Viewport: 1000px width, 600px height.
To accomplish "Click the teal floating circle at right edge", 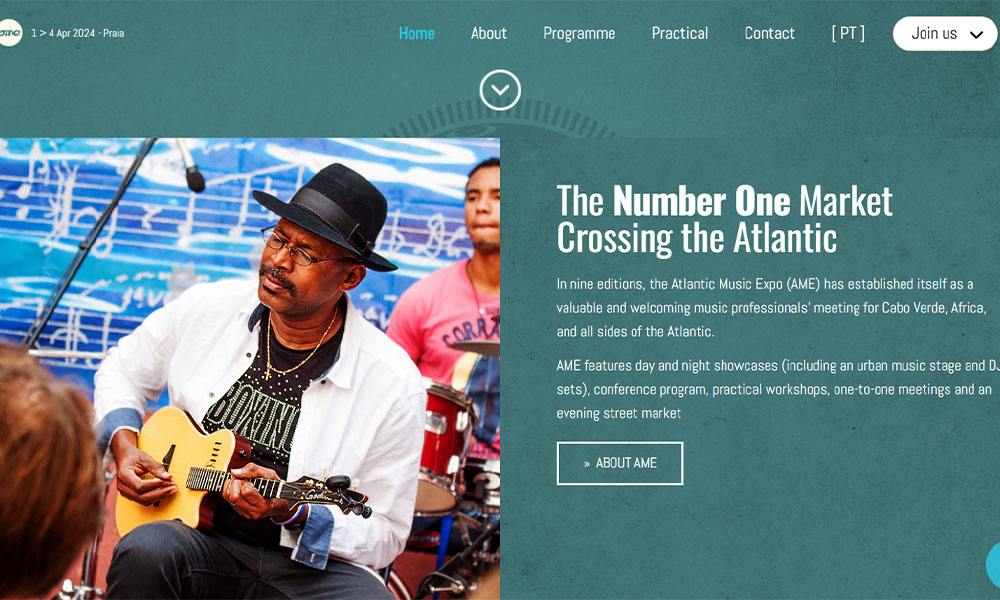I will 993,565.
